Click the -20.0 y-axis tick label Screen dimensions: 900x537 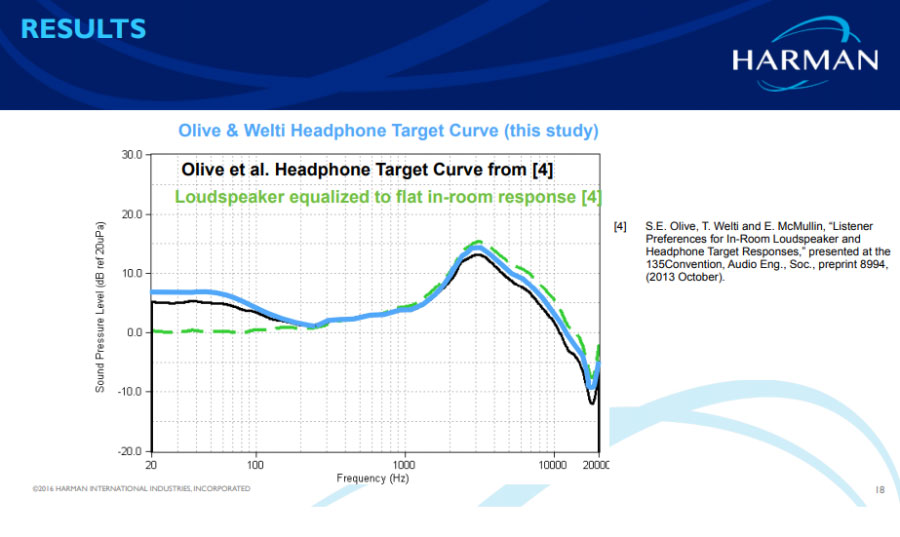pyautogui.click(x=130, y=451)
